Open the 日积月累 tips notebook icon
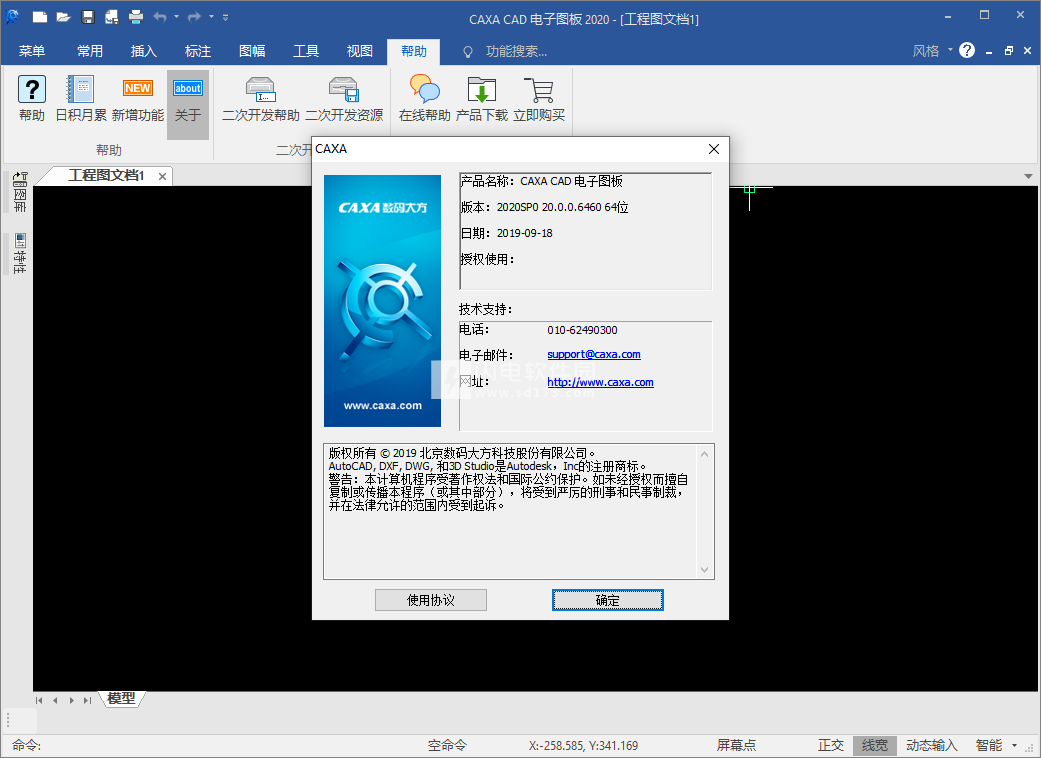 pos(80,98)
